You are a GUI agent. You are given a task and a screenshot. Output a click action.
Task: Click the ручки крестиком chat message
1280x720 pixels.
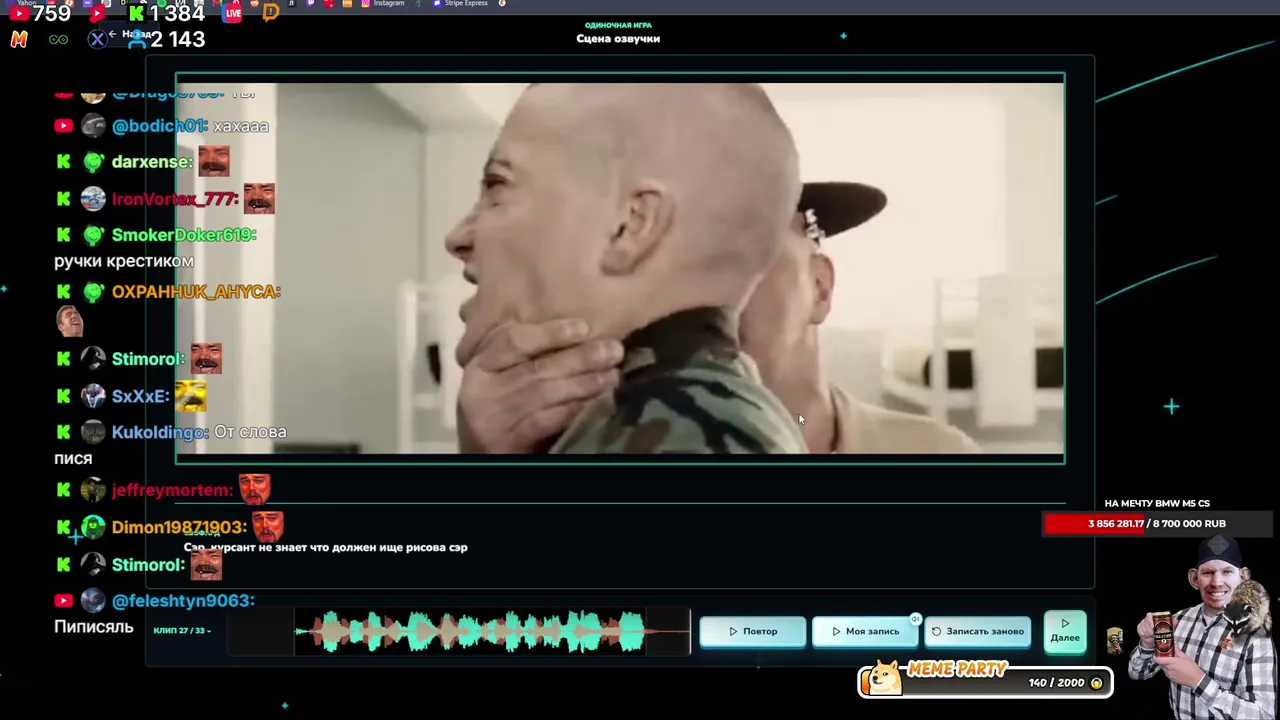[x=124, y=261]
